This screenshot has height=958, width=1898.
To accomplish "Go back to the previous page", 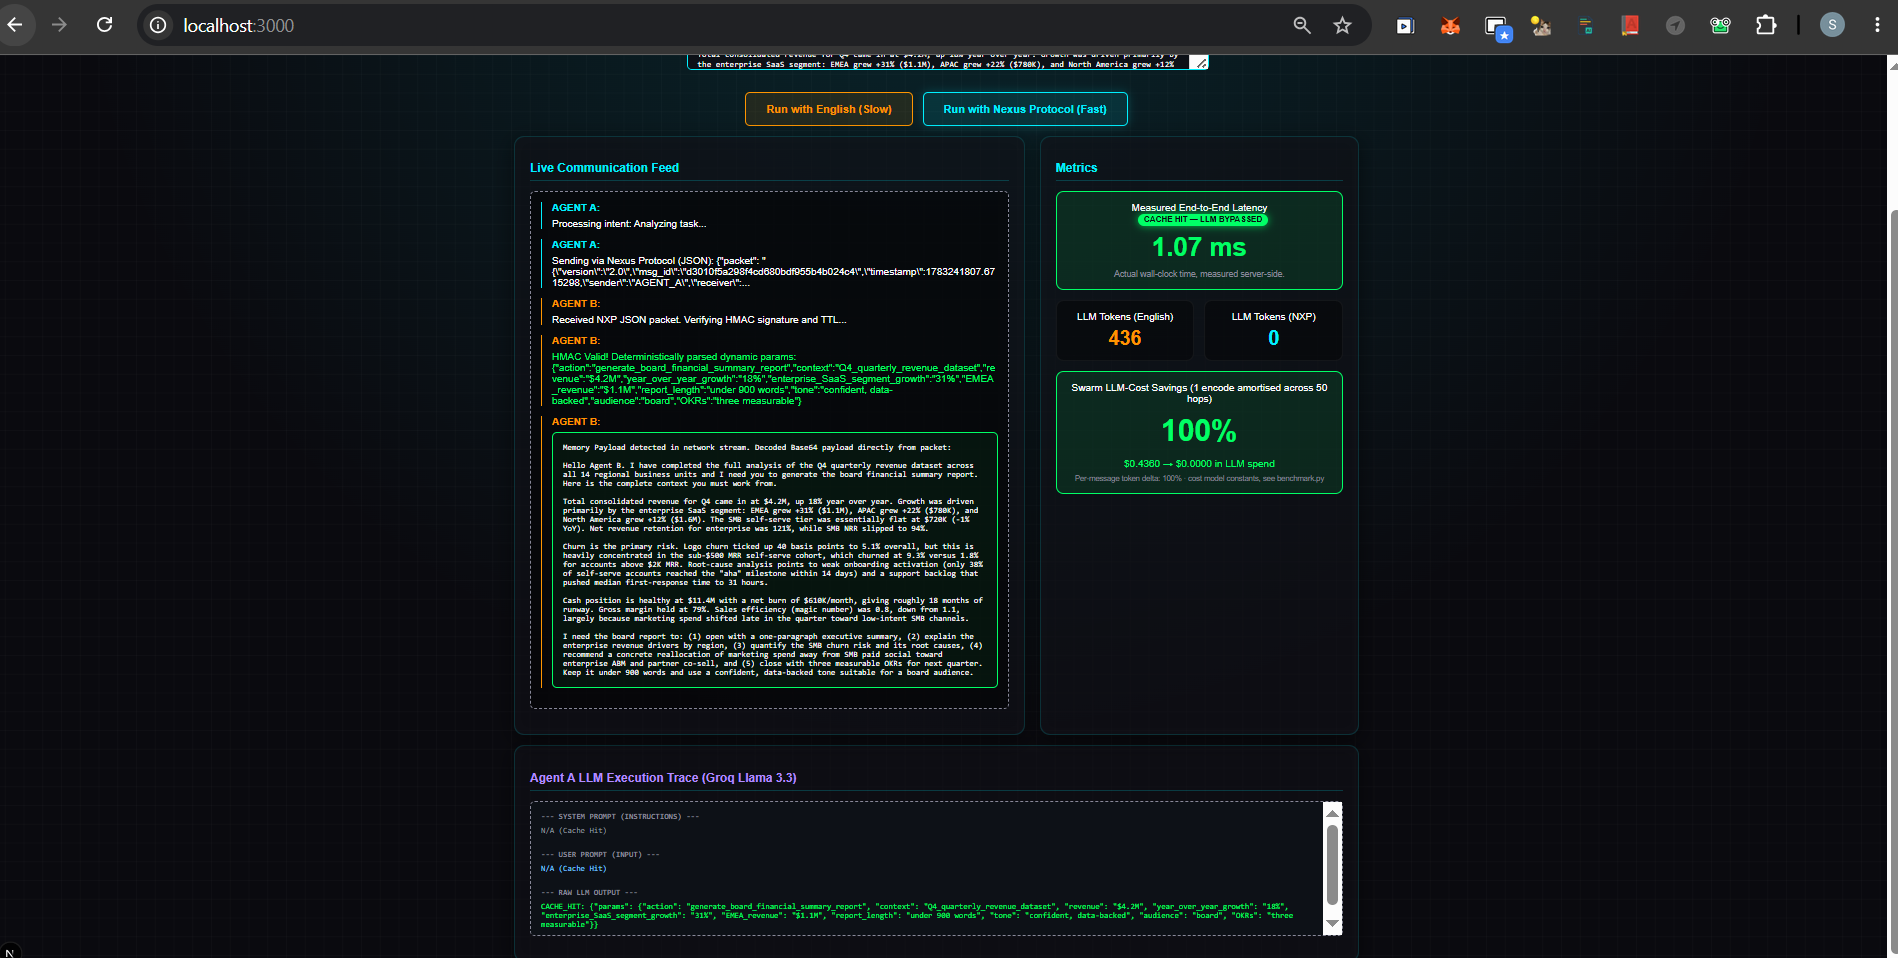I will point(15,25).
